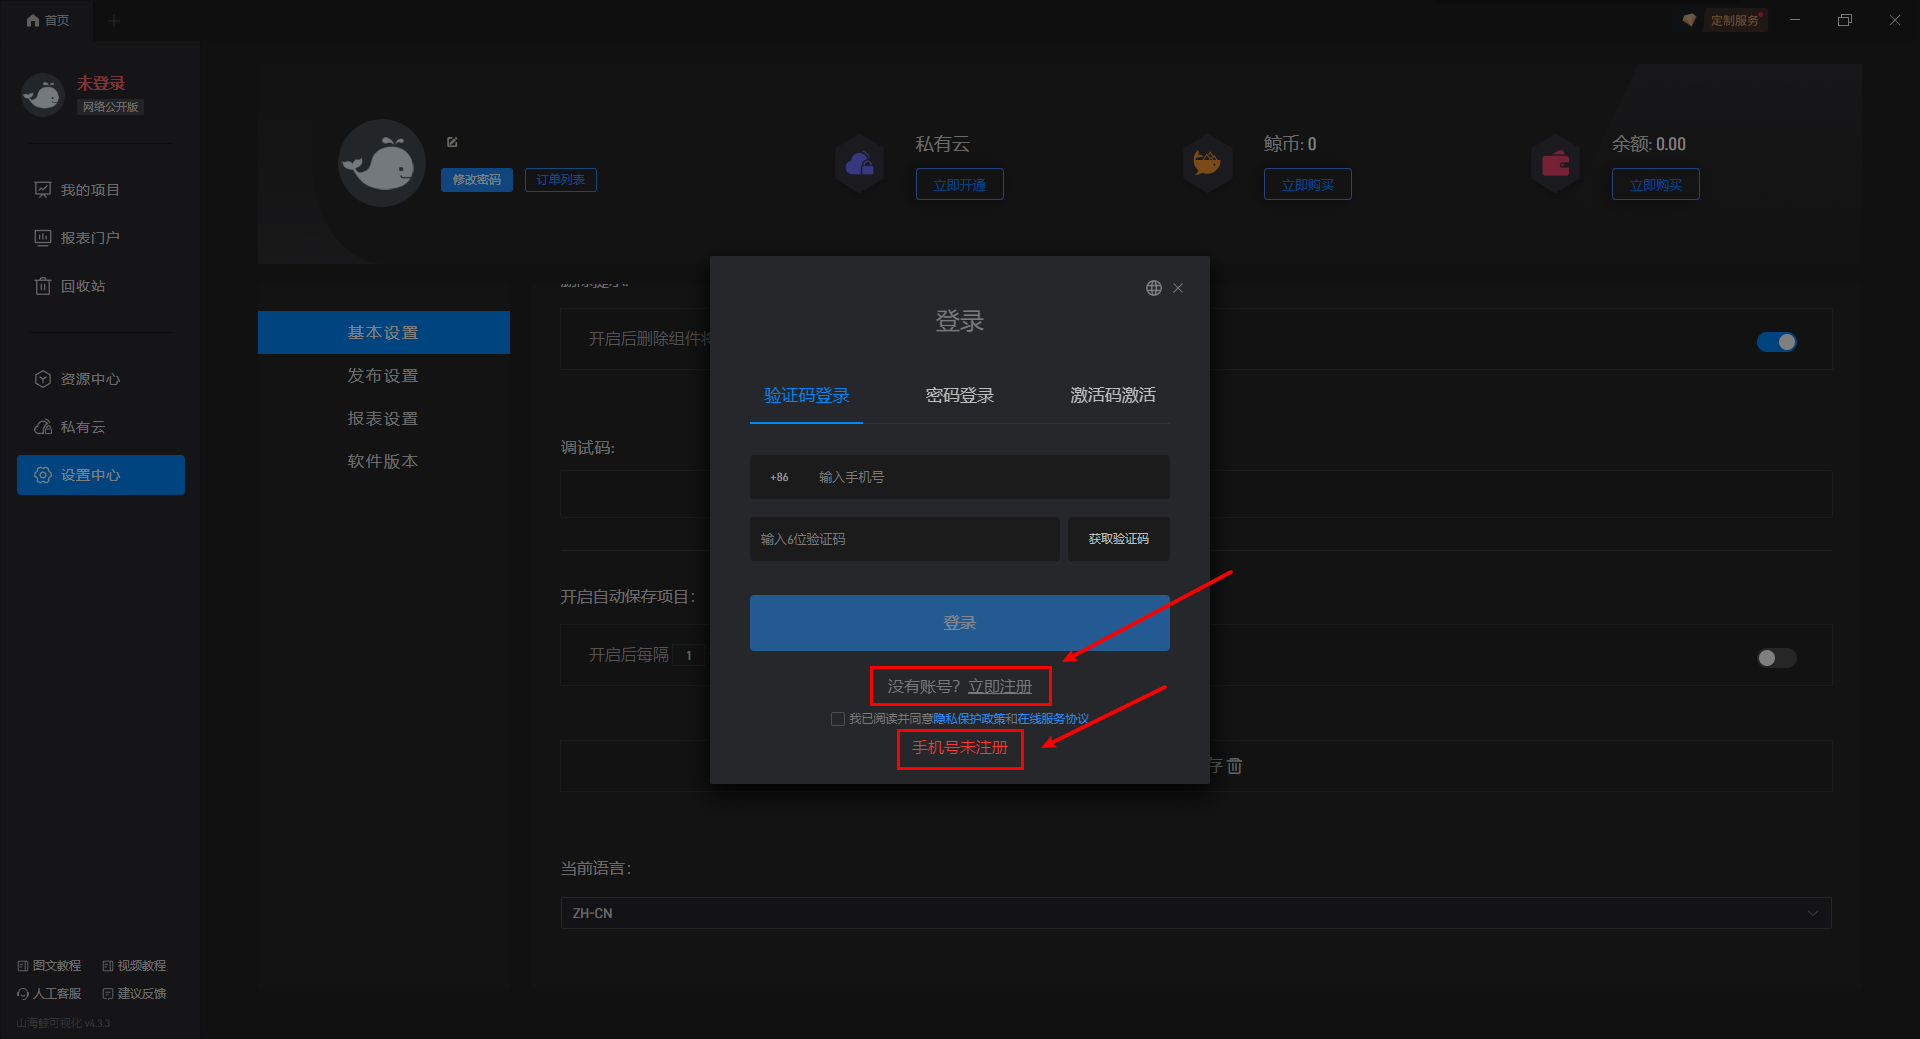Switch to the 密码登录 tab
This screenshot has width=1920, height=1039.
pyautogui.click(x=959, y=396)
